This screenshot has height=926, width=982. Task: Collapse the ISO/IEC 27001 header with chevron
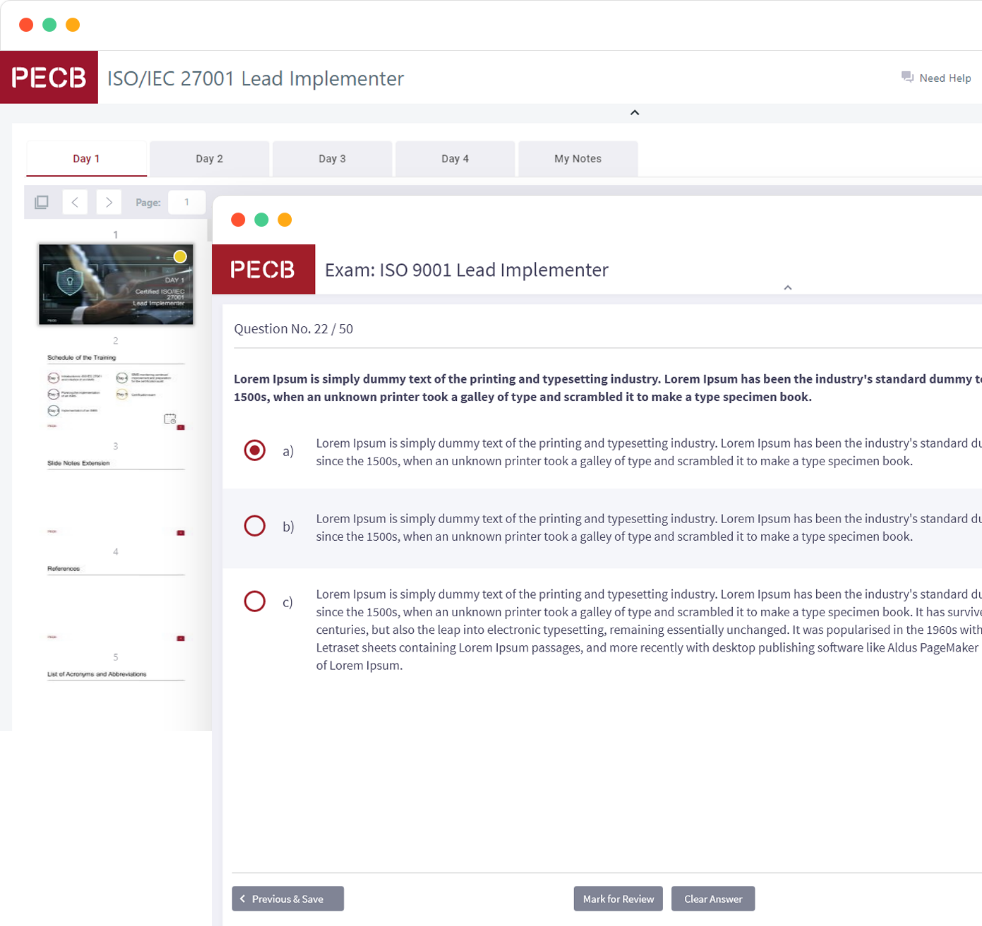click(634, 113)
